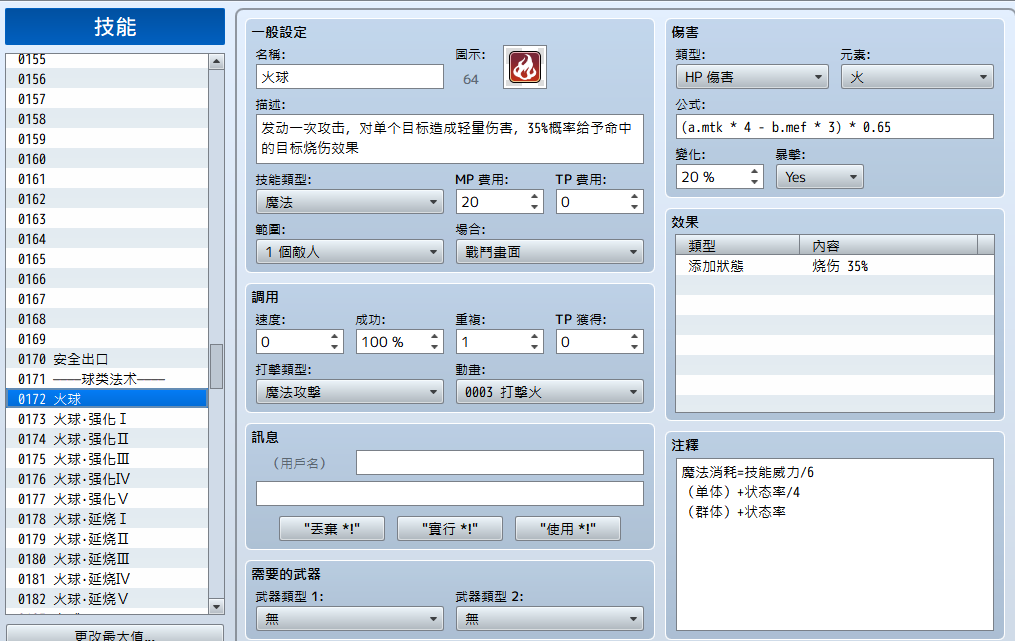This screenshot has width=1015, height=641.
Task: Select skill 0171 球类法术 separator
Action: pyautogui.click(x=107, y=379)
